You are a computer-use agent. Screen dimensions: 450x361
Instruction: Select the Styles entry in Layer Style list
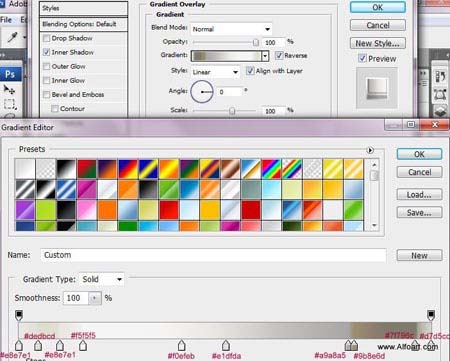(x=83, y=8)
